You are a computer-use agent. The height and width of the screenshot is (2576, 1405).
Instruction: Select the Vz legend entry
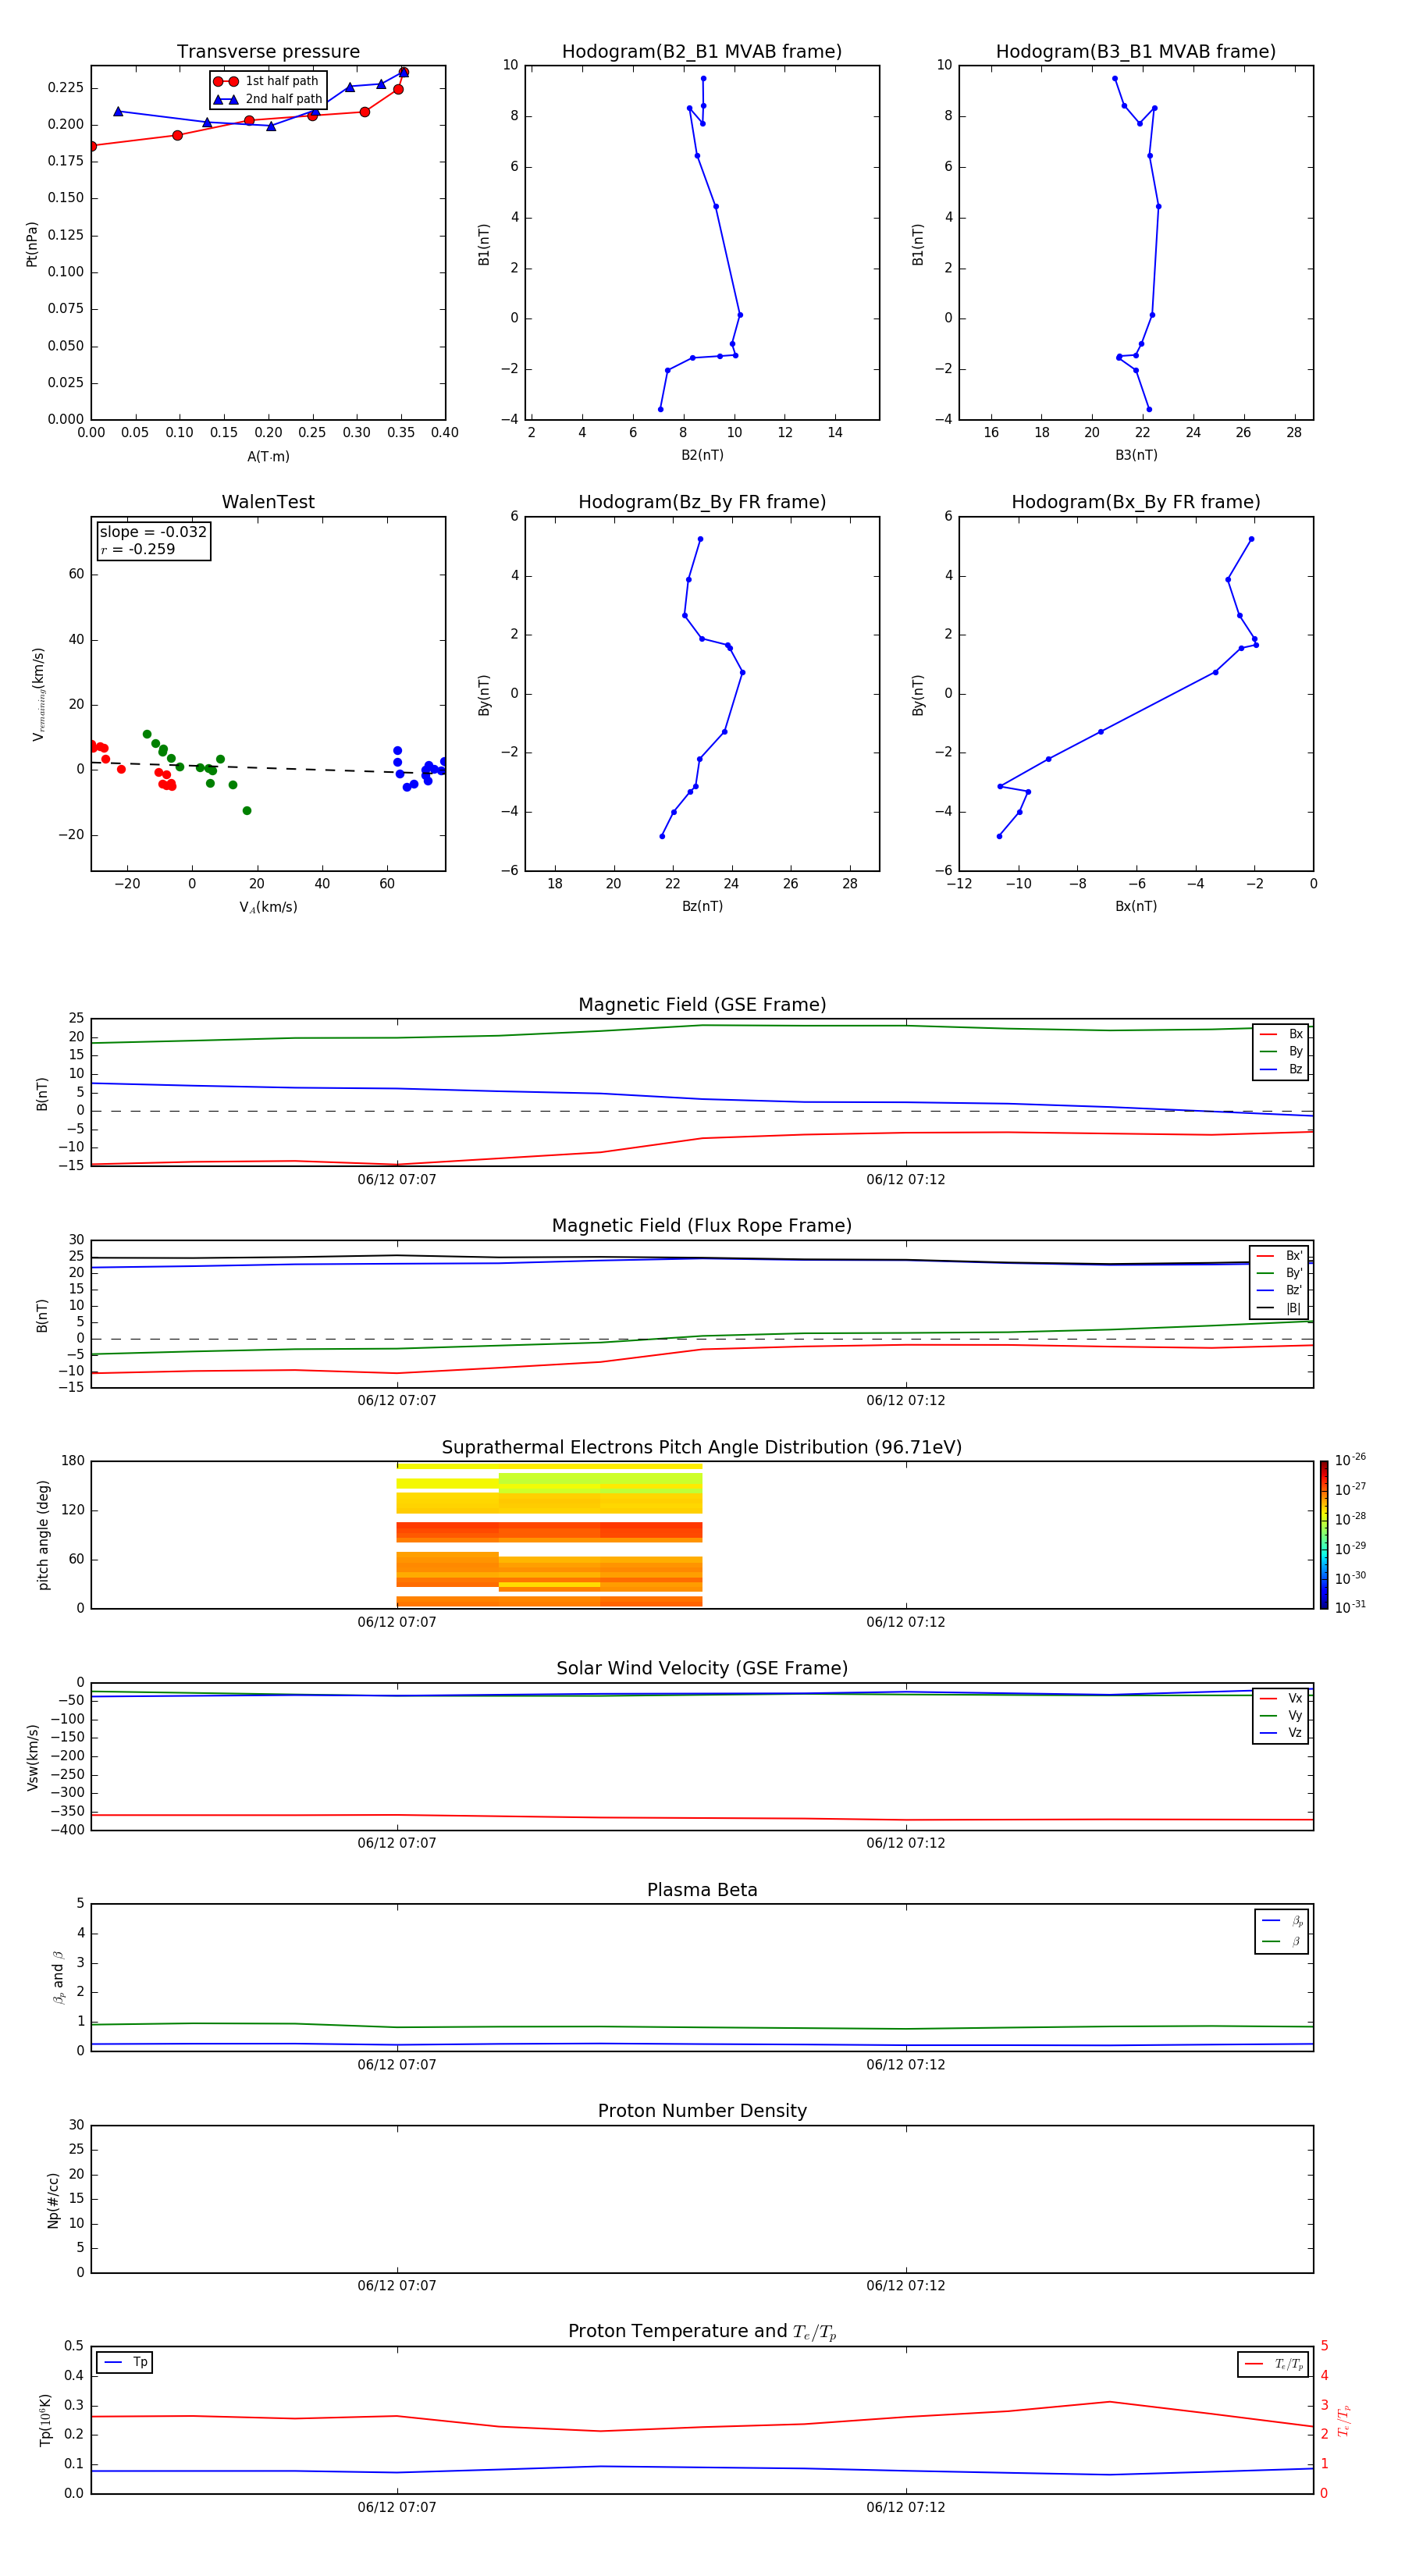pos(1281,1733)
